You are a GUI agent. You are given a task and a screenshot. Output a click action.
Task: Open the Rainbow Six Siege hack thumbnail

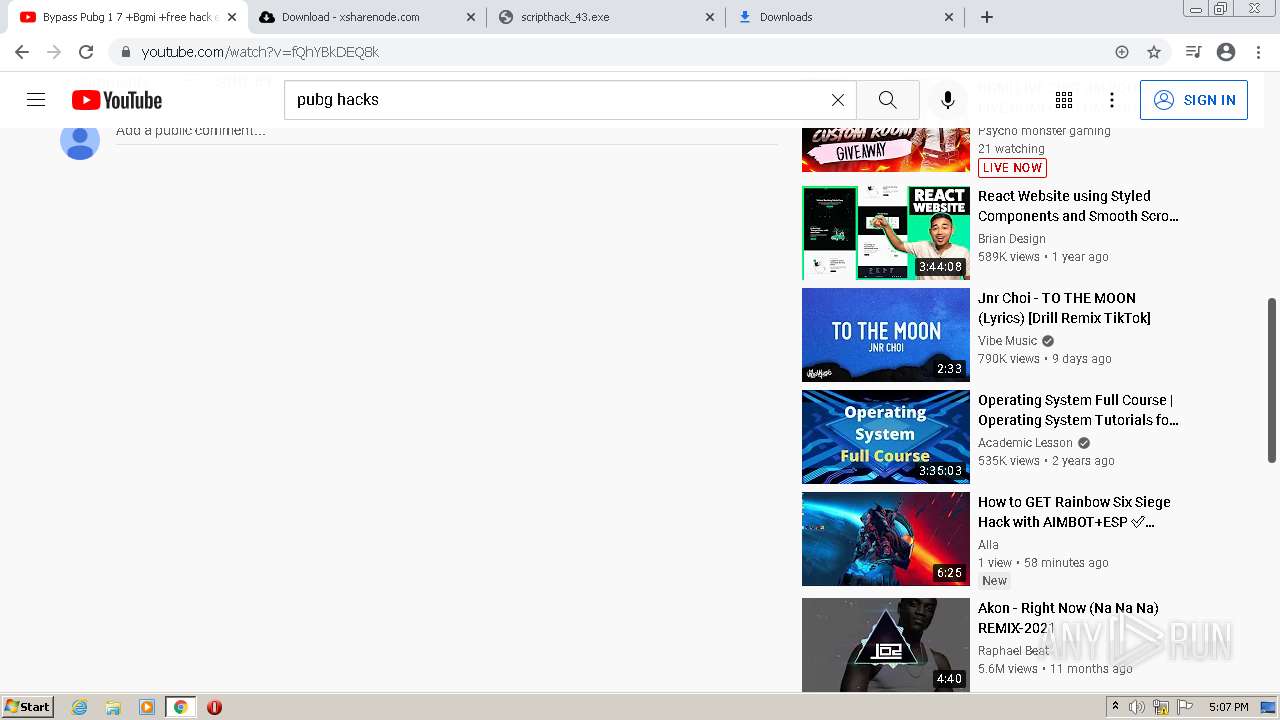pyautogui.click(x=886, y=539)
